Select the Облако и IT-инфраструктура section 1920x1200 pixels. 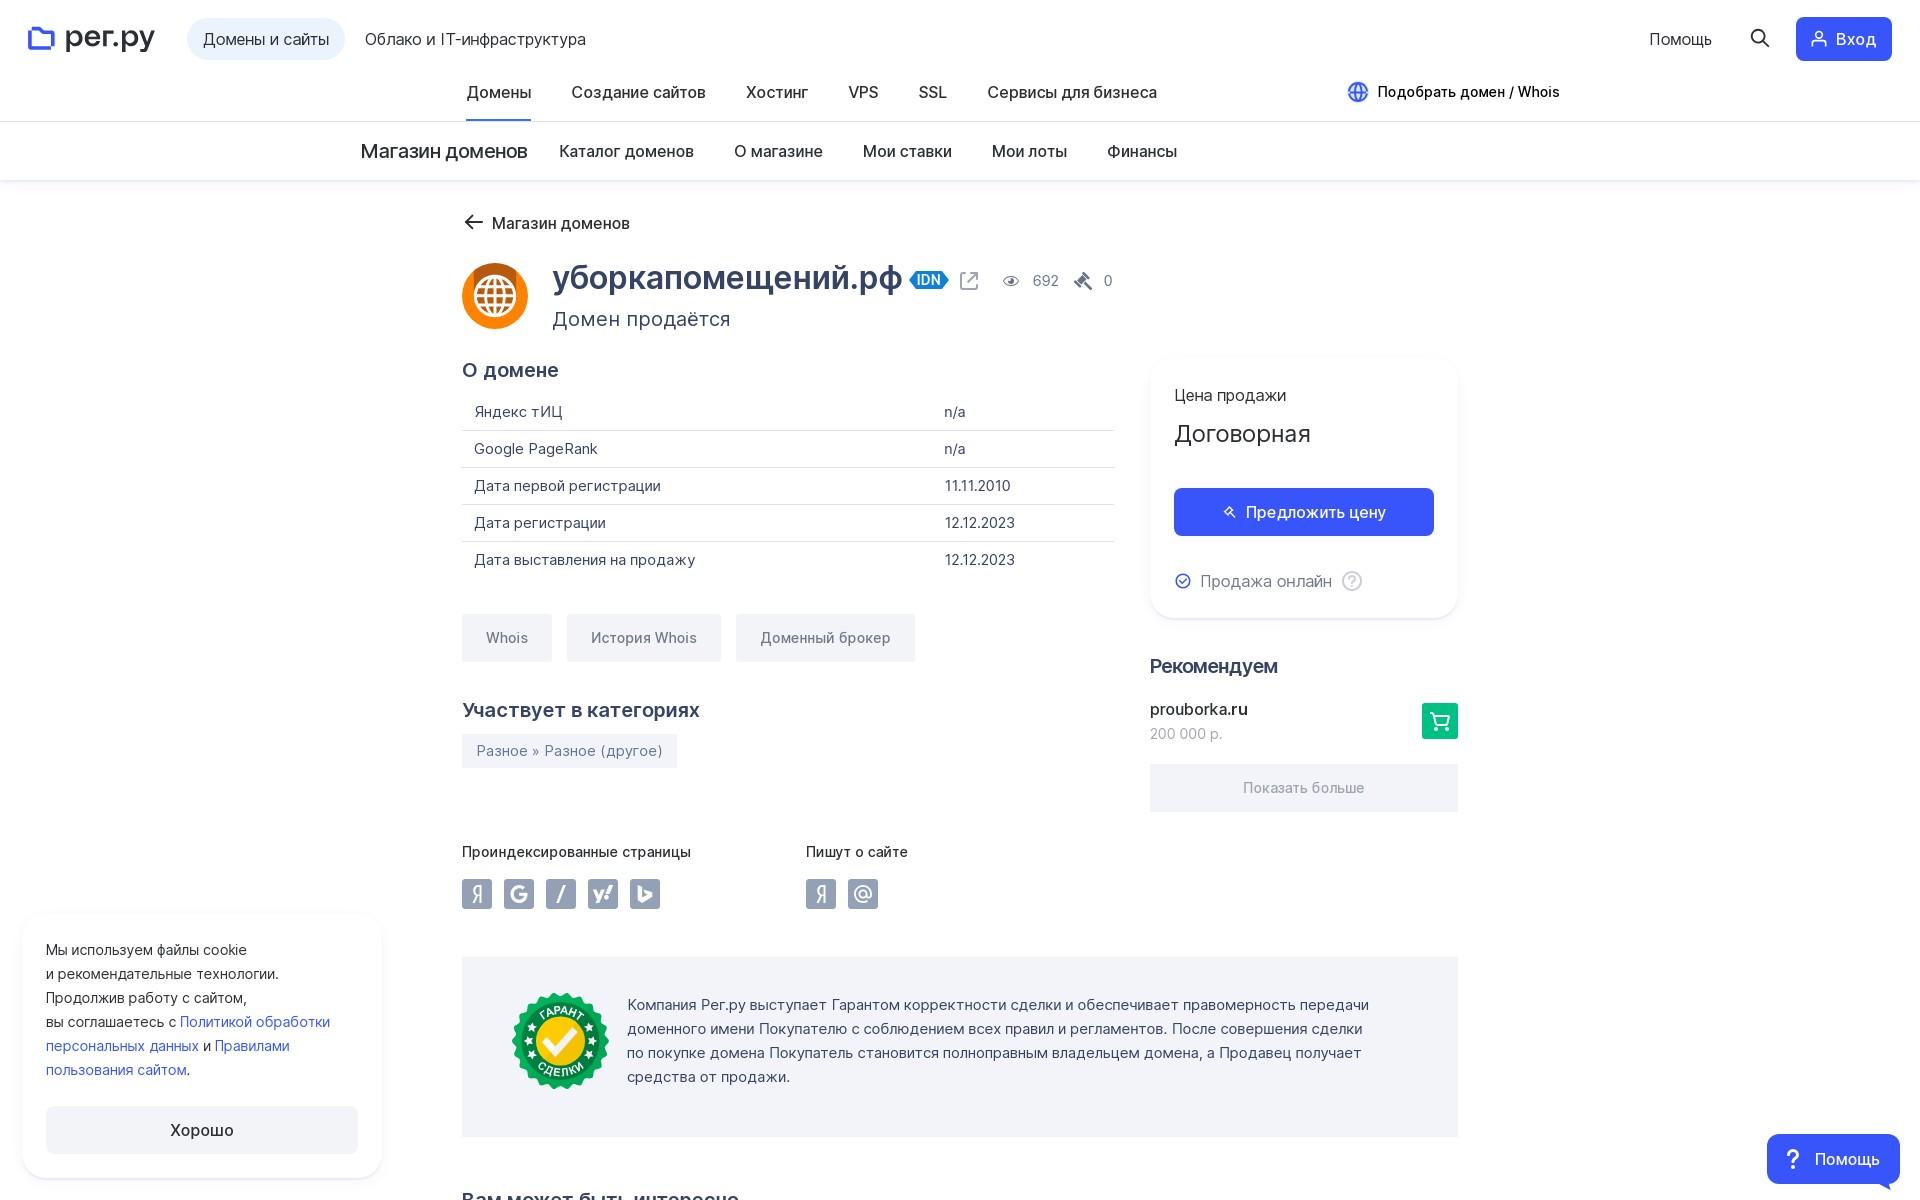475,39
